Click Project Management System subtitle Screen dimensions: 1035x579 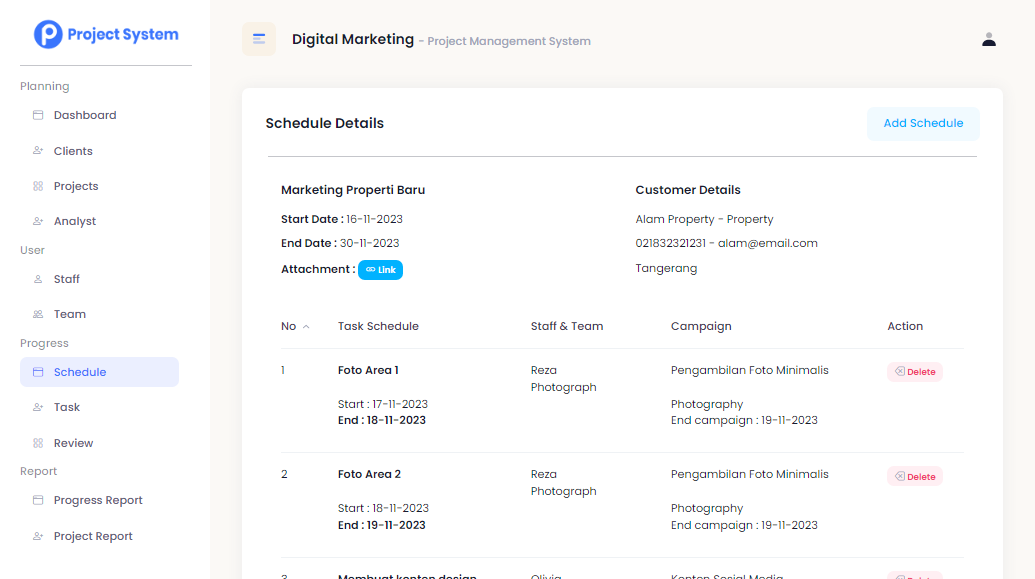point(509,41)
